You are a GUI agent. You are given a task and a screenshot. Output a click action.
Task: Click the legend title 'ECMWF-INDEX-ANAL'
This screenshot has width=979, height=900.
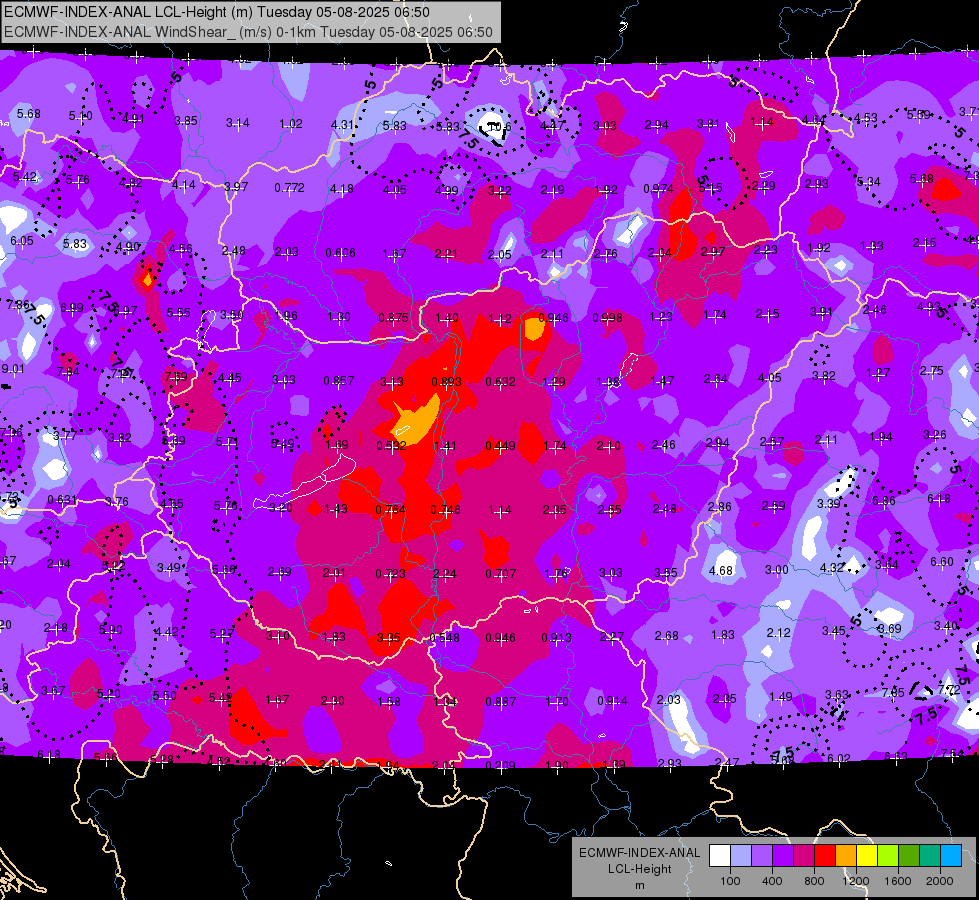(639, 853)
